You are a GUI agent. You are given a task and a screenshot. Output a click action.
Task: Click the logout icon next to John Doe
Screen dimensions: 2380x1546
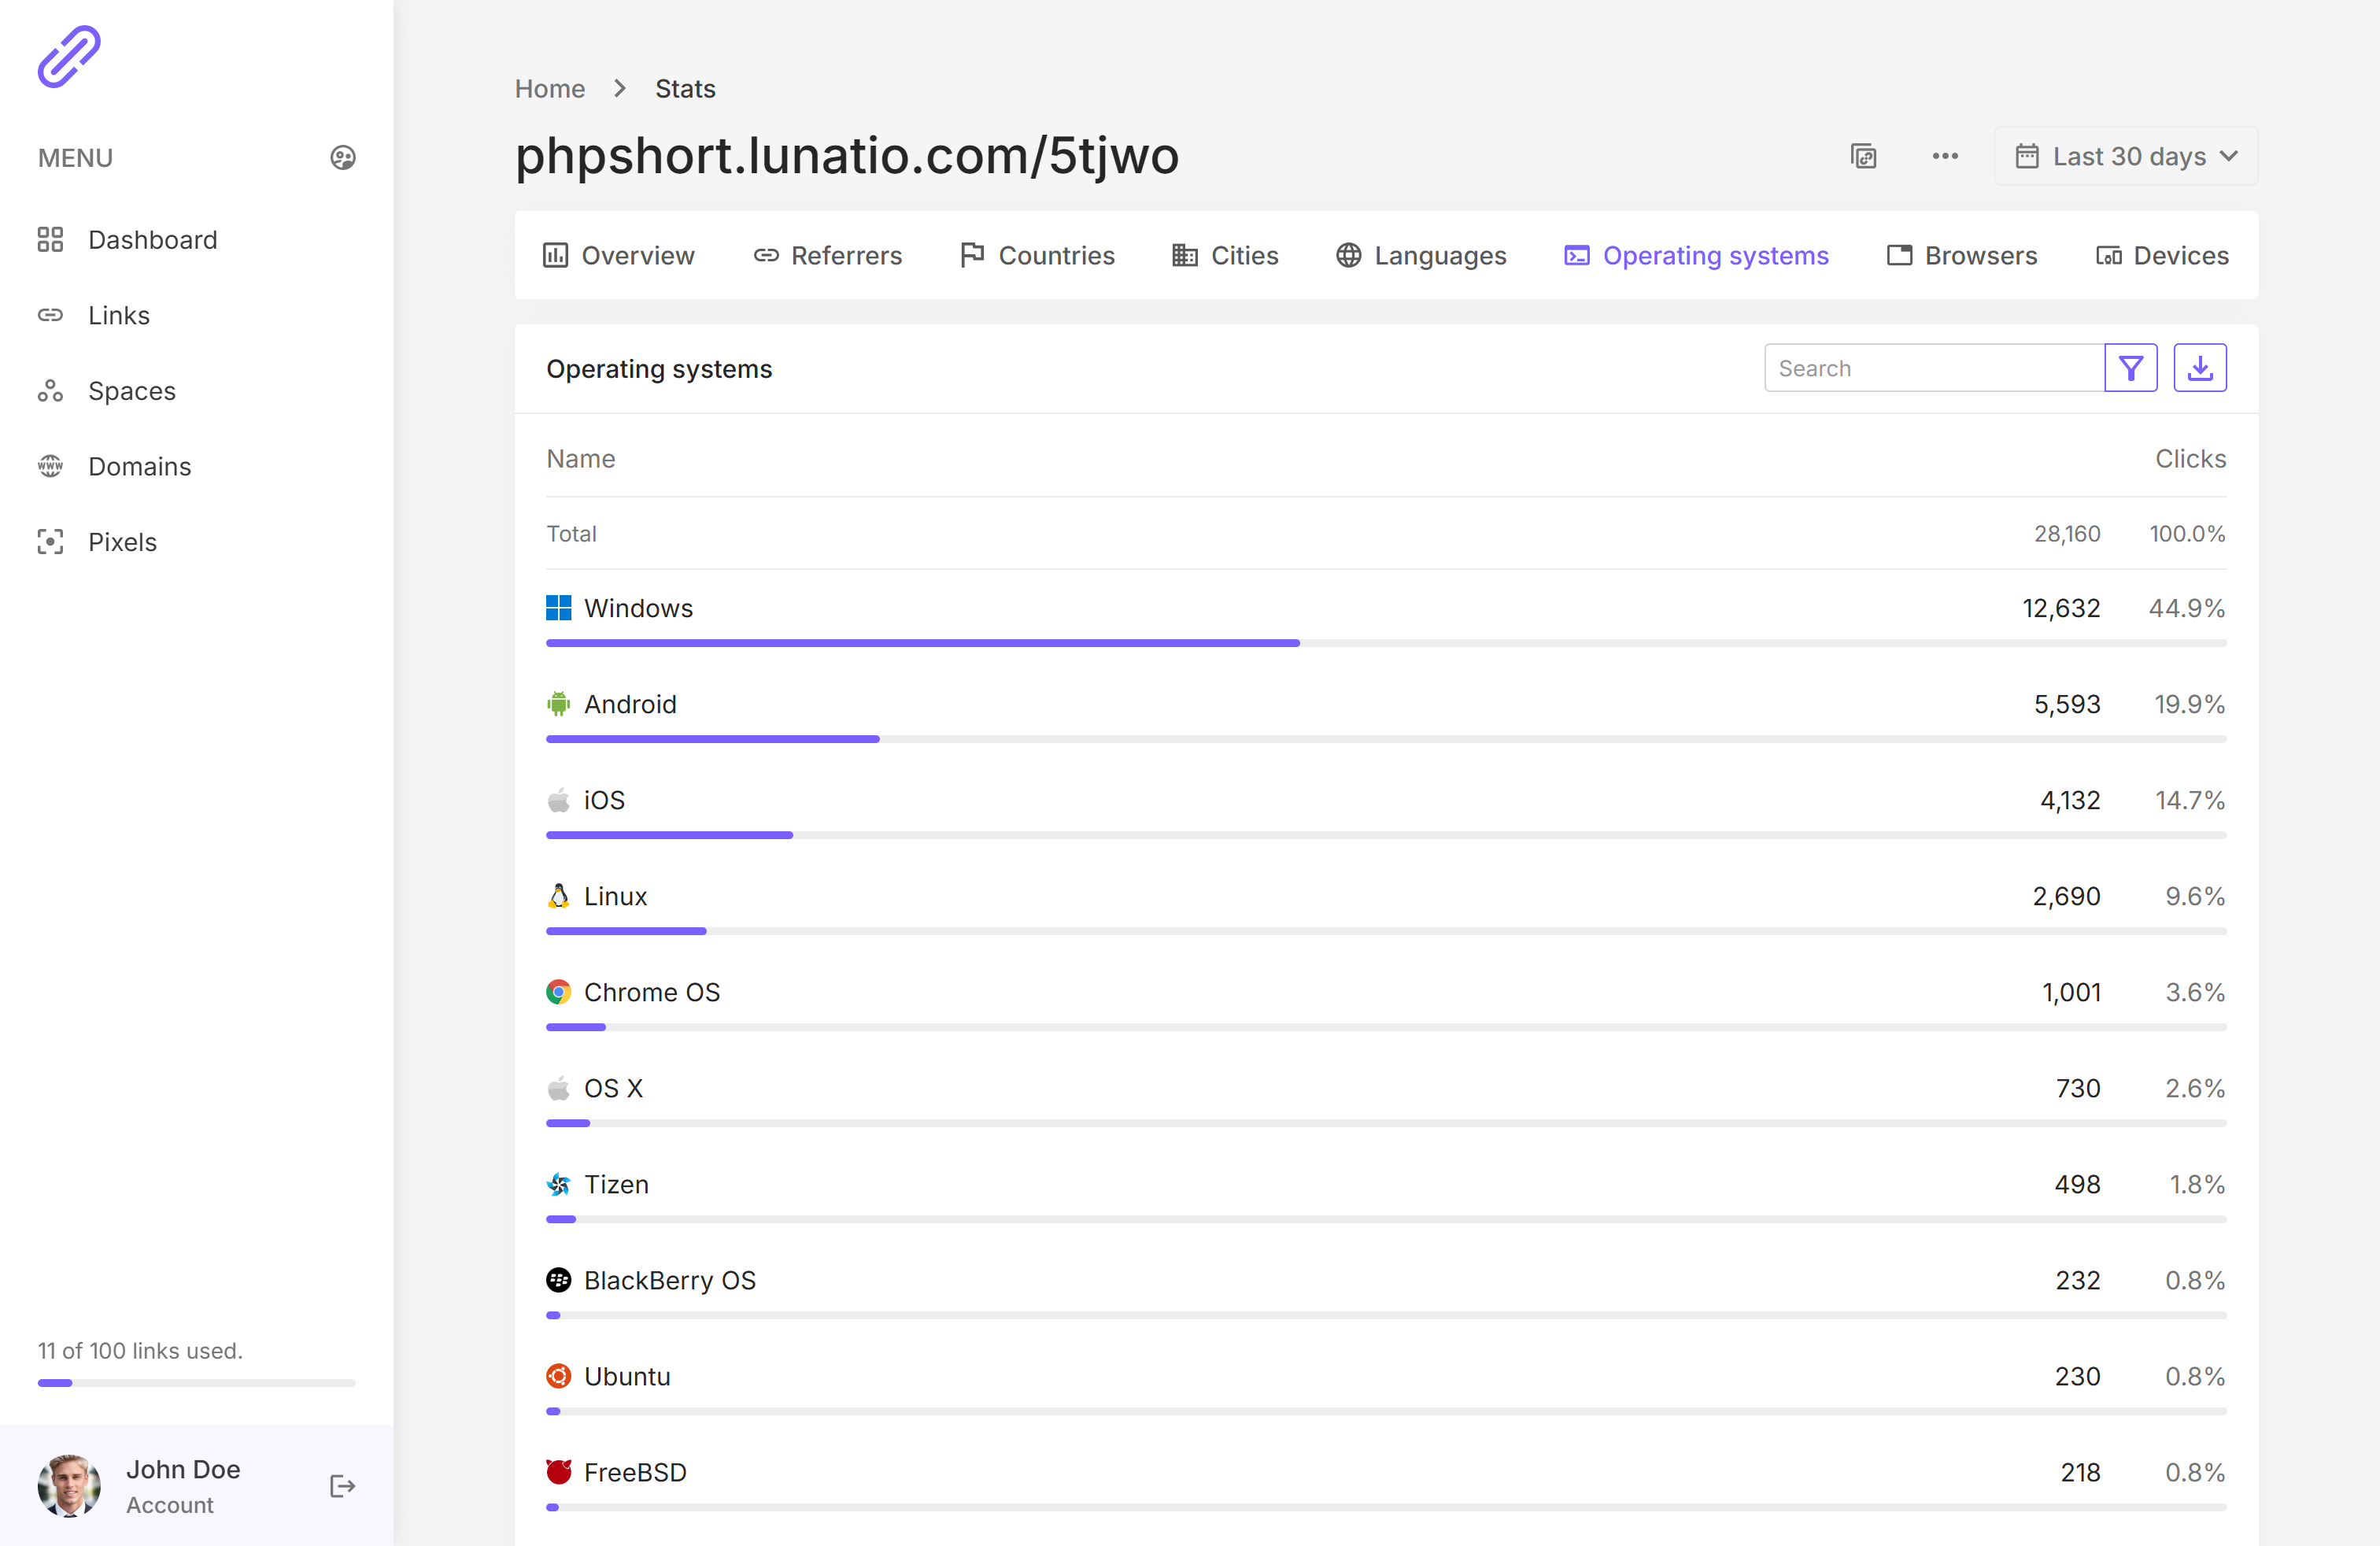pyautogui.click(x=342, y=1486)
